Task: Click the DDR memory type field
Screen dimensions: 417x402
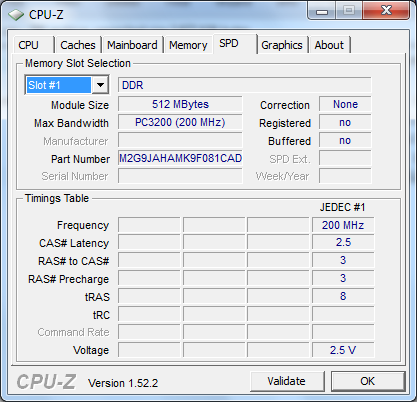Action: 244,85
